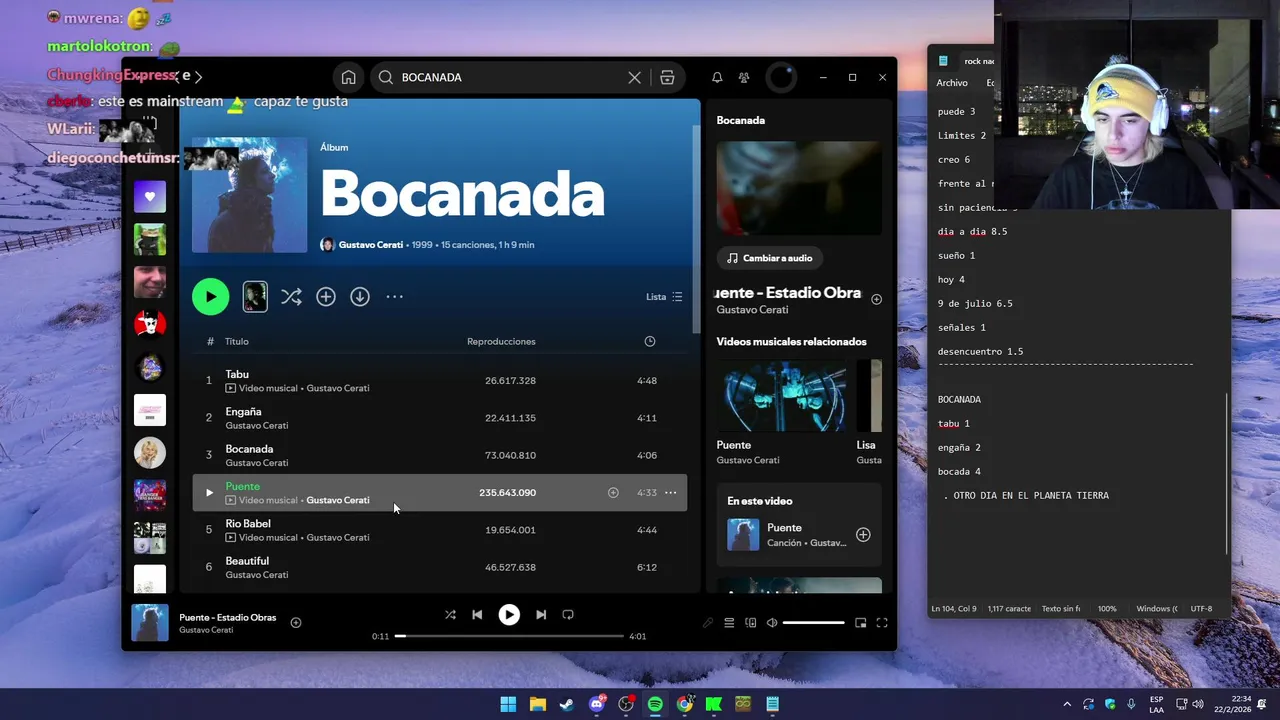
Task: Go to Spotify home
Action: (348, 77)
